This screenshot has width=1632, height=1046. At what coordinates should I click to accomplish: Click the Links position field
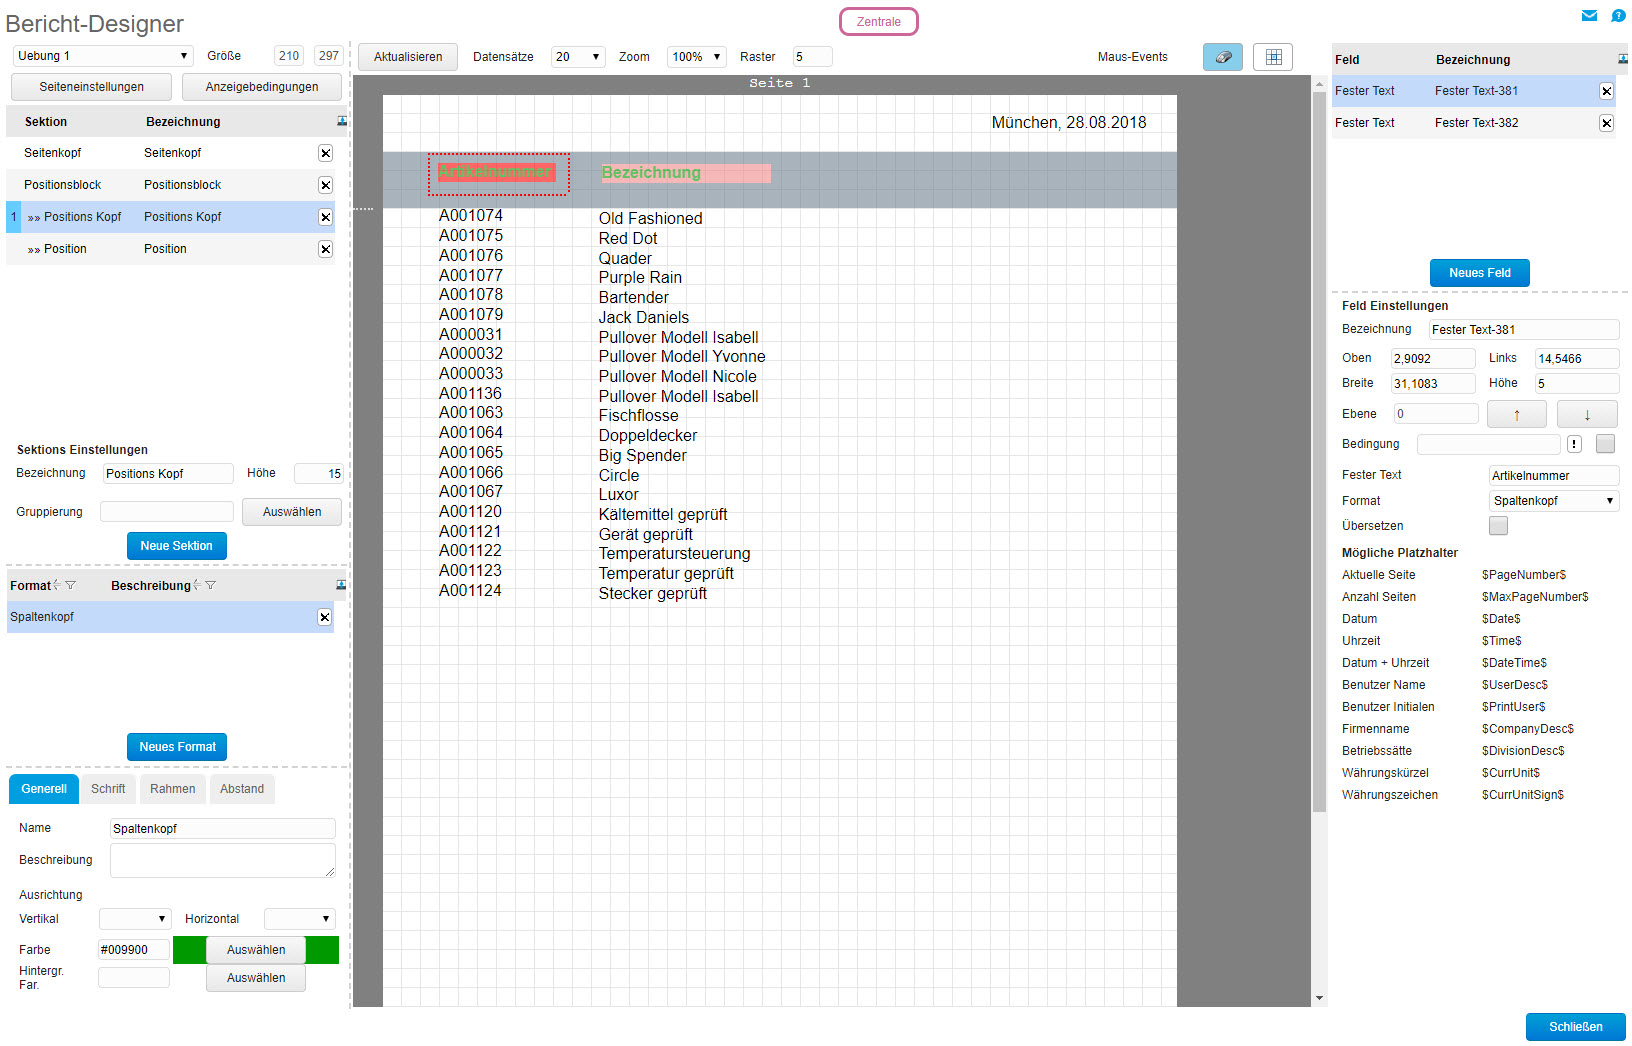pos(1577,358)
